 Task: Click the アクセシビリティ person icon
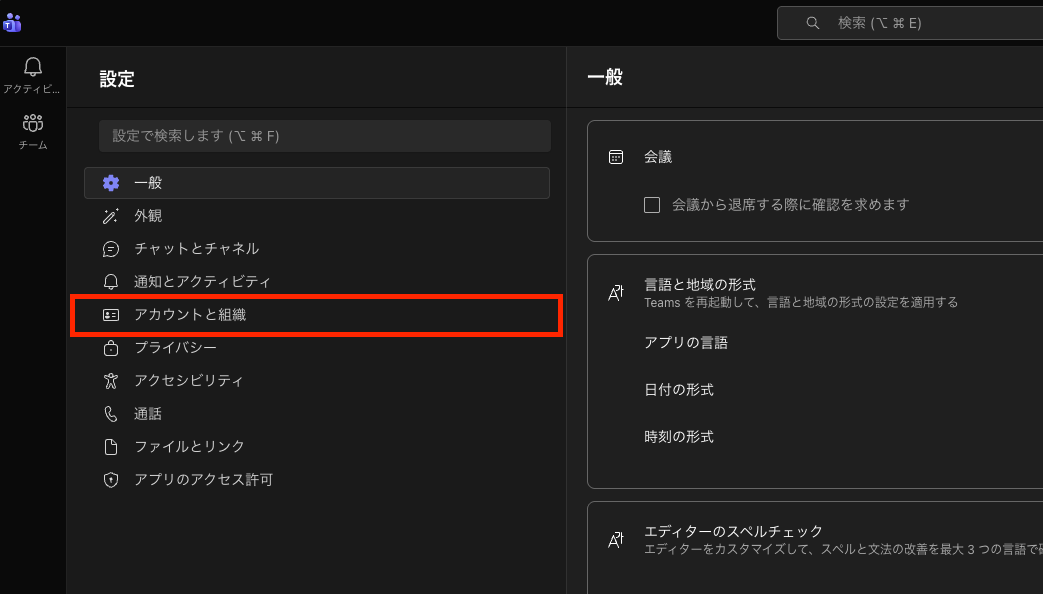click(x=111, y=381)
